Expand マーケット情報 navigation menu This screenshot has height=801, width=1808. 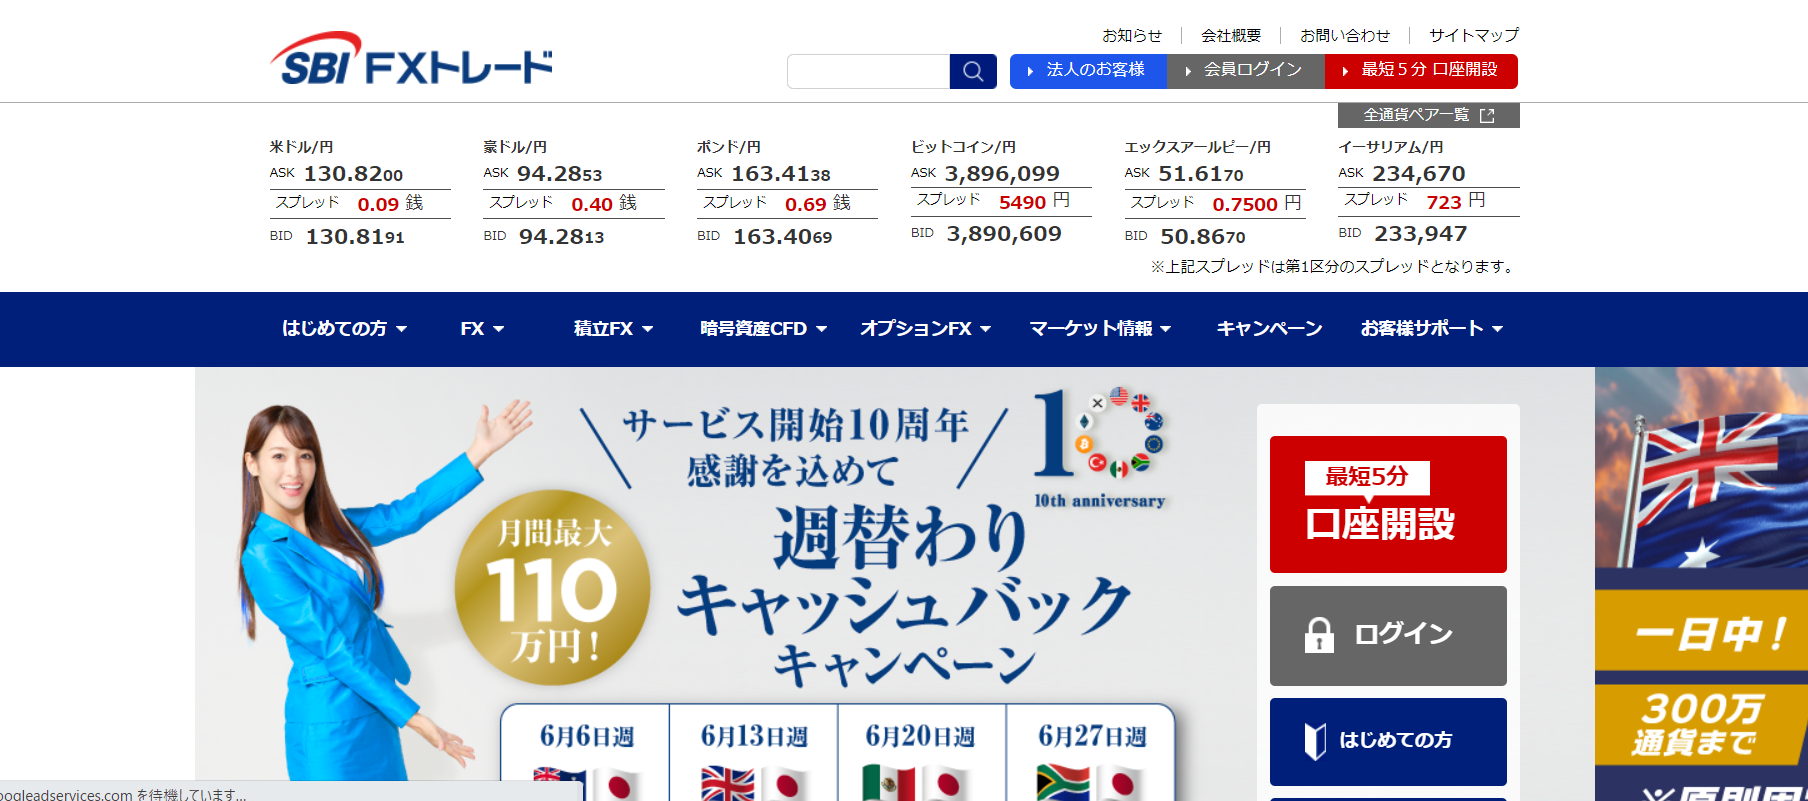[1100, 329]
